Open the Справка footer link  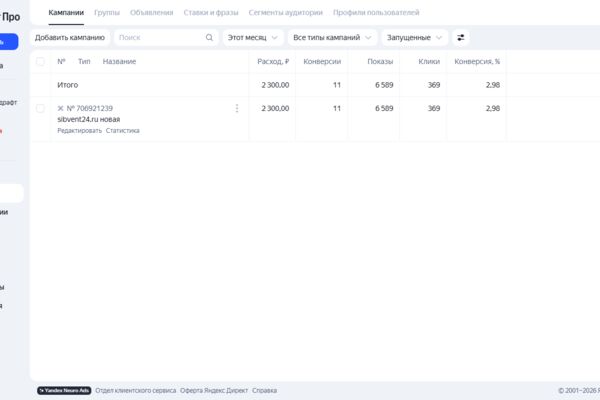click(x=264, y=390)
